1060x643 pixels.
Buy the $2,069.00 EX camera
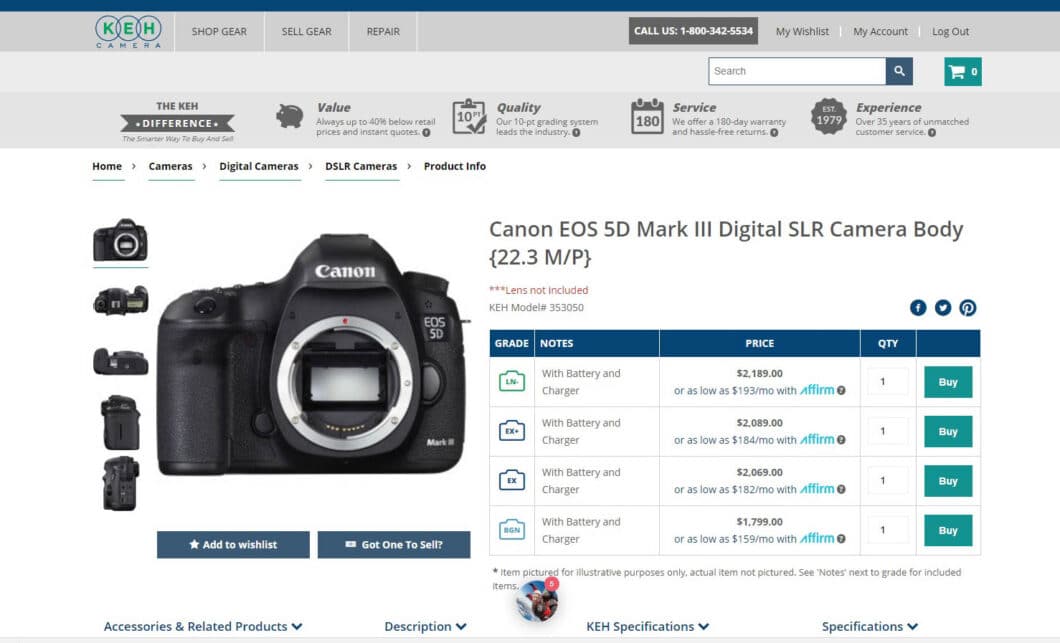(948, 481)
